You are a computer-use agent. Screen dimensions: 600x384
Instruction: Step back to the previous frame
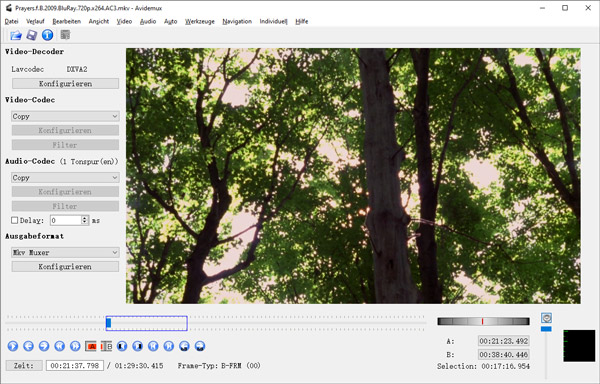click(x=28, y=346)
